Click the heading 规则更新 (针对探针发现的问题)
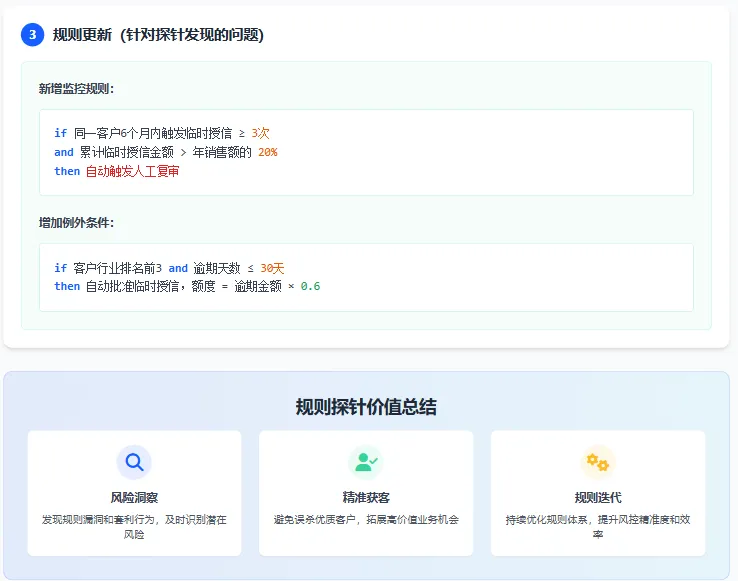738x581 pixels. (x=158, y=35)
